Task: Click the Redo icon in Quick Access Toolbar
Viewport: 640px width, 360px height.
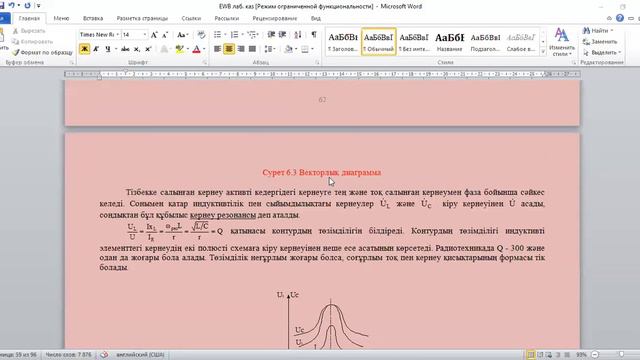Action: point(27,5)
